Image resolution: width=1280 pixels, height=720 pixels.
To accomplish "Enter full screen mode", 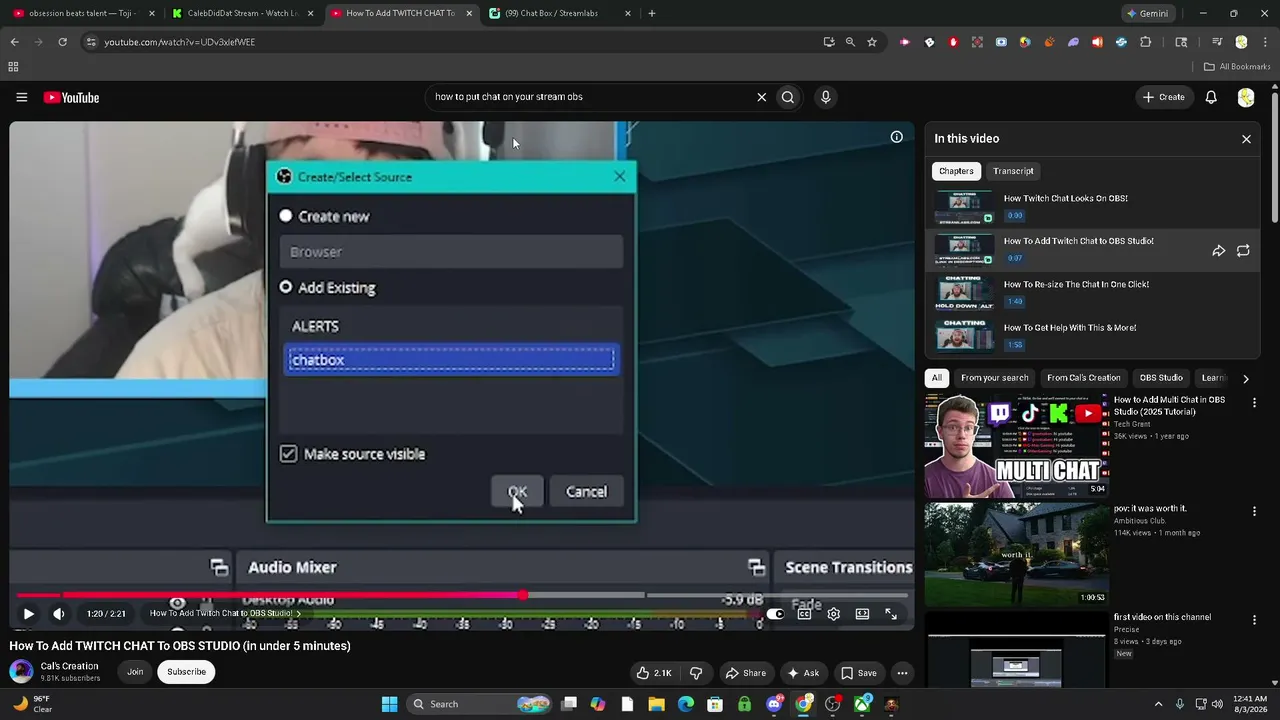I will (891, 614).
